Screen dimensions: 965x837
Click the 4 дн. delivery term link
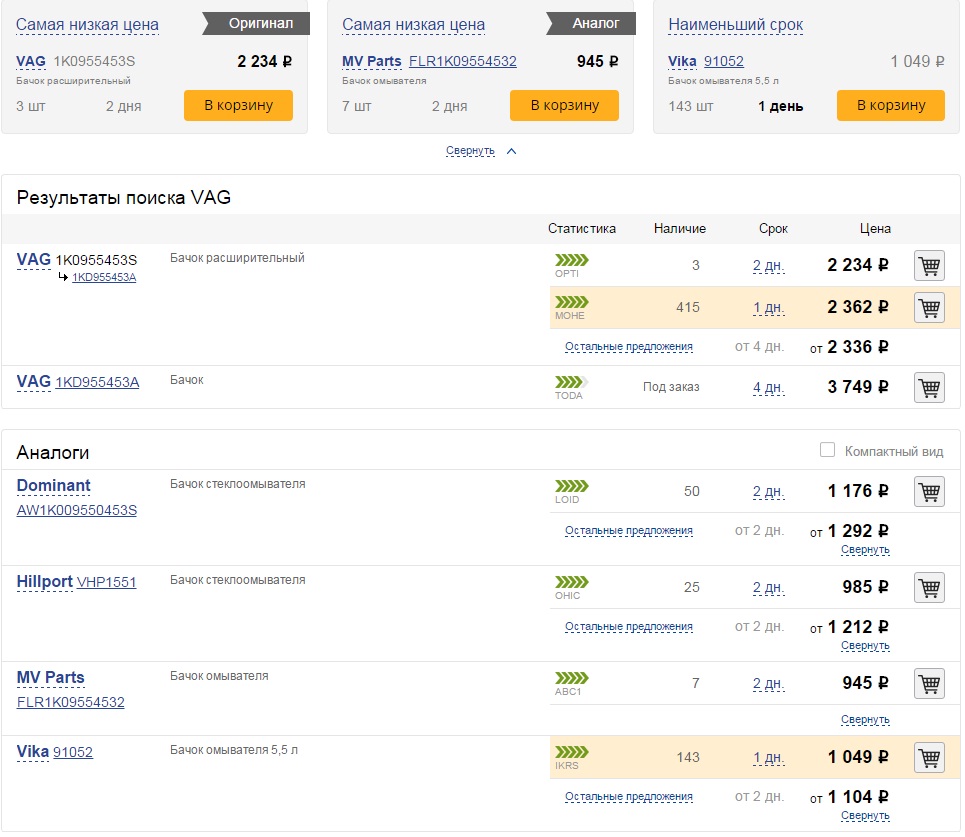coord(769,388)
